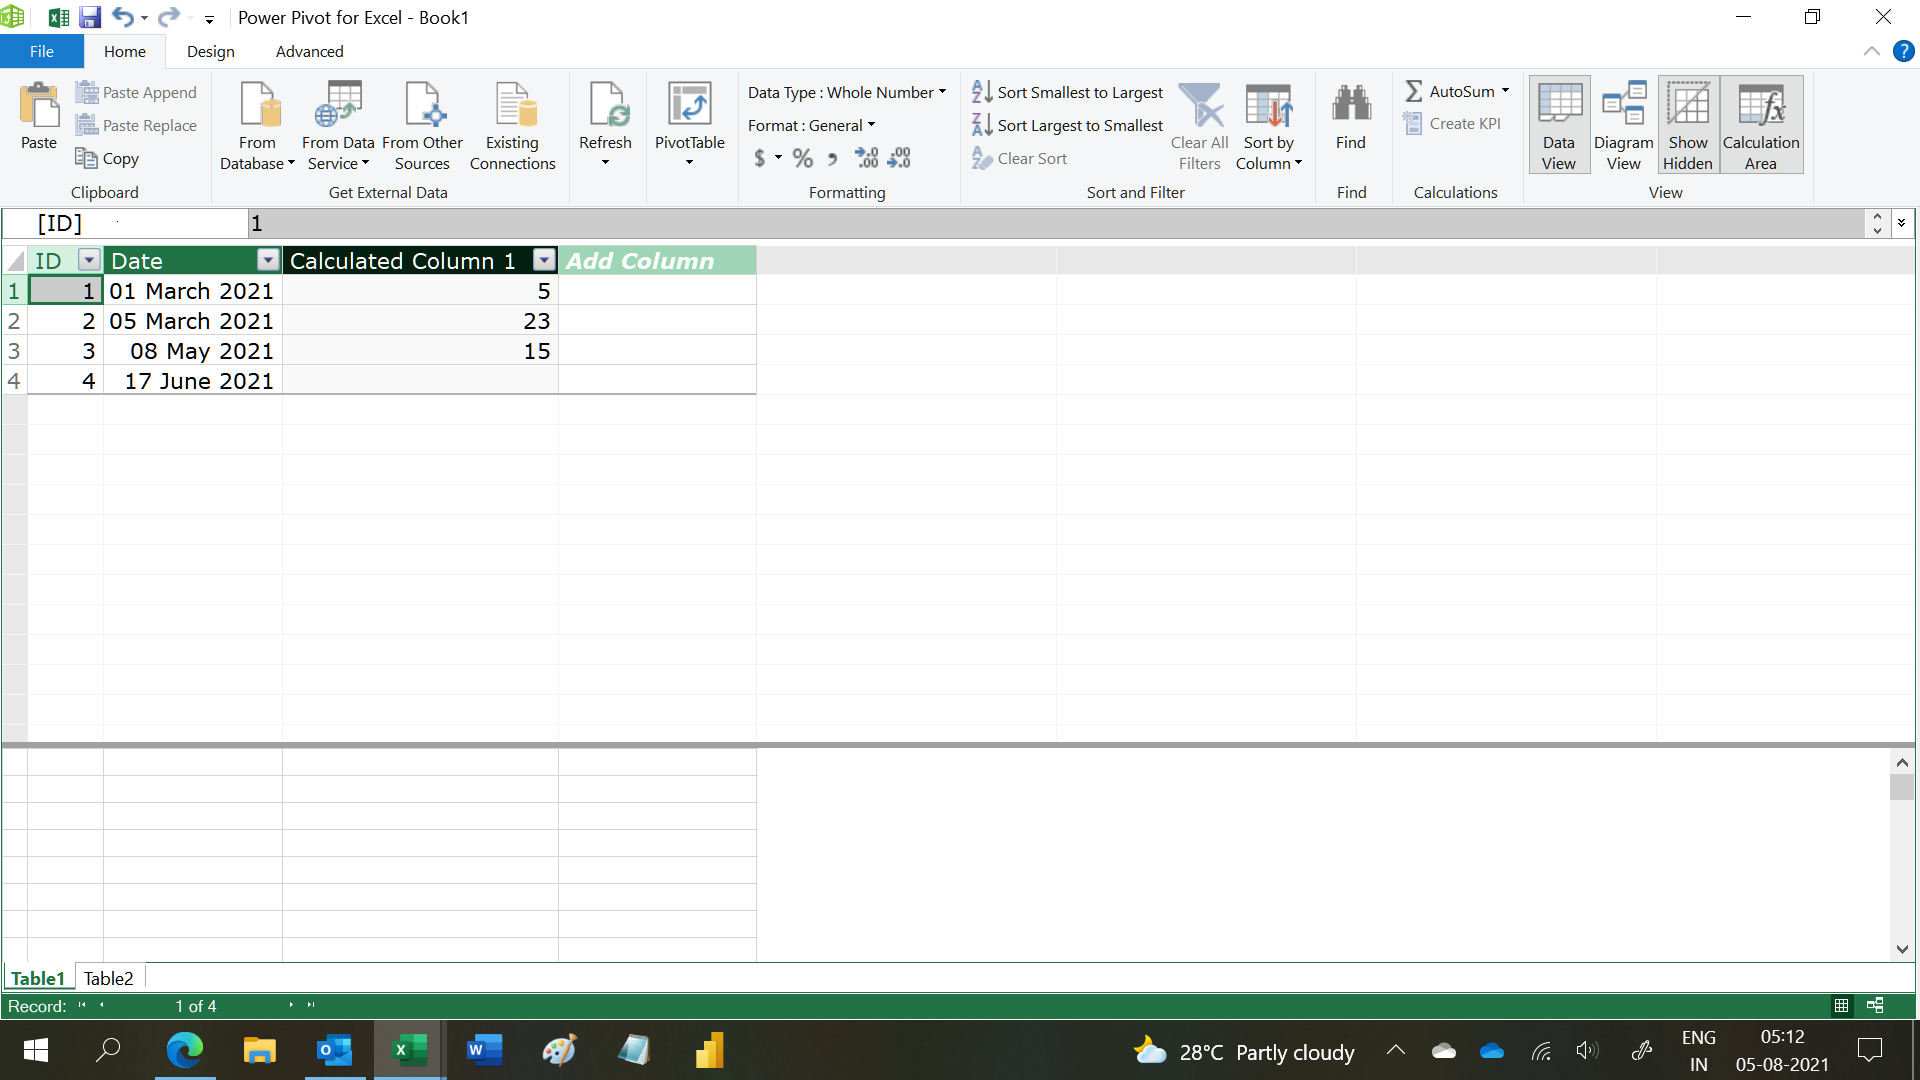Switch to Diagram View
This screenshot has width=1920, height=1080.
click(x=1623, y=126)
